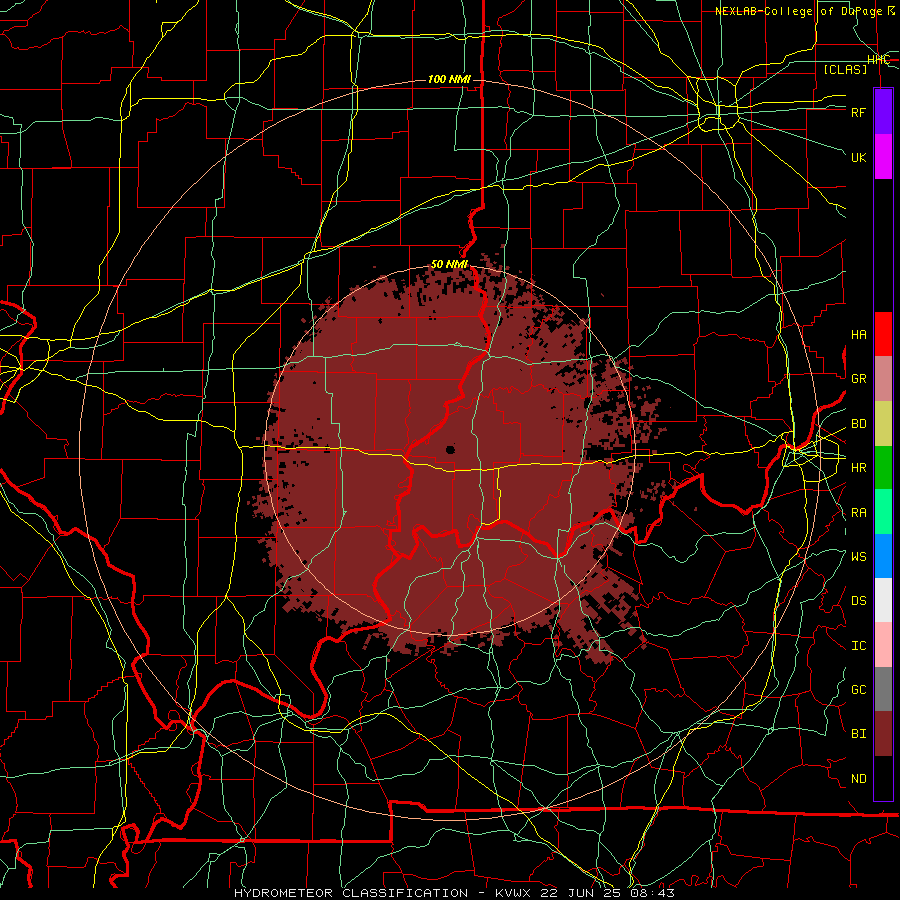This screenshot has height=900, width=900.
Task: Click the IC light pink legend swatch
Action: [883, 645]
